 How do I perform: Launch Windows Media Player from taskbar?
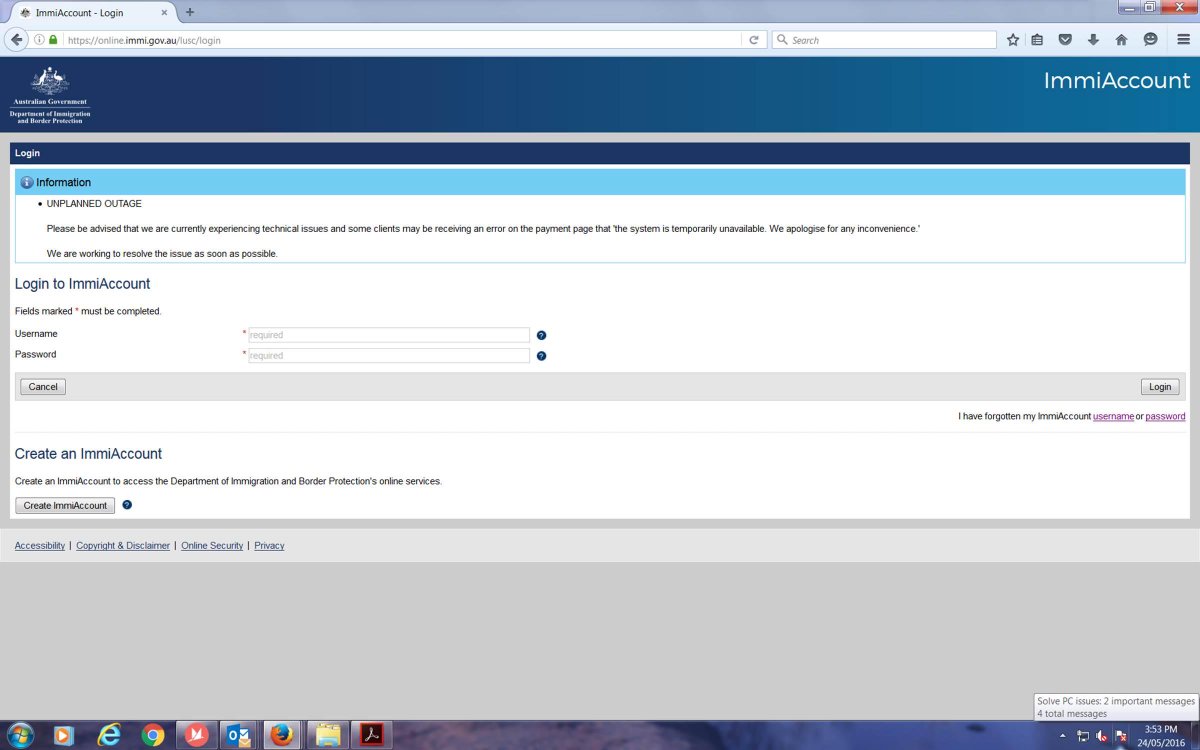pyautogui.click(x=63, y=735)
